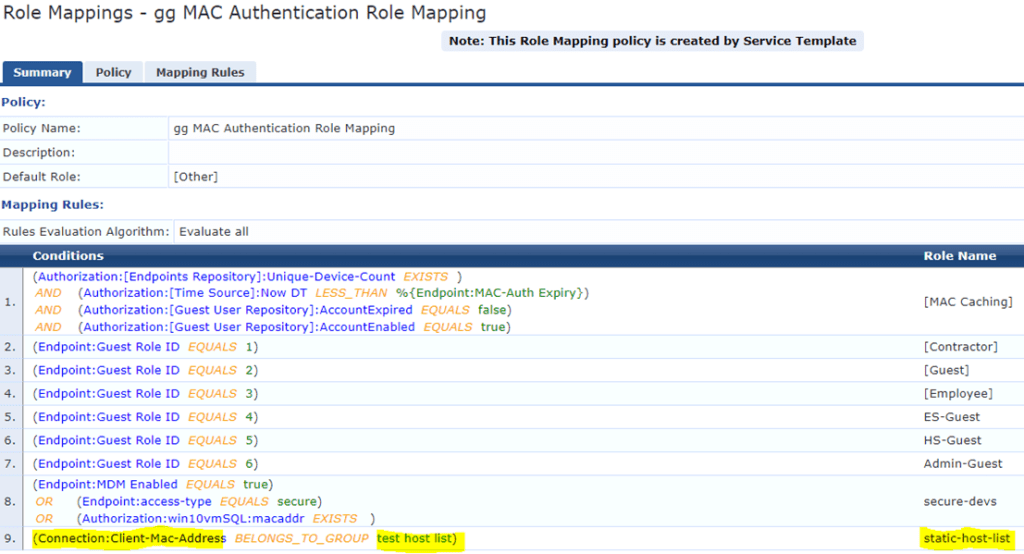Select highlighted static-host-list role
Viewport: 1024px width, 554px height.
coord(967,540)
